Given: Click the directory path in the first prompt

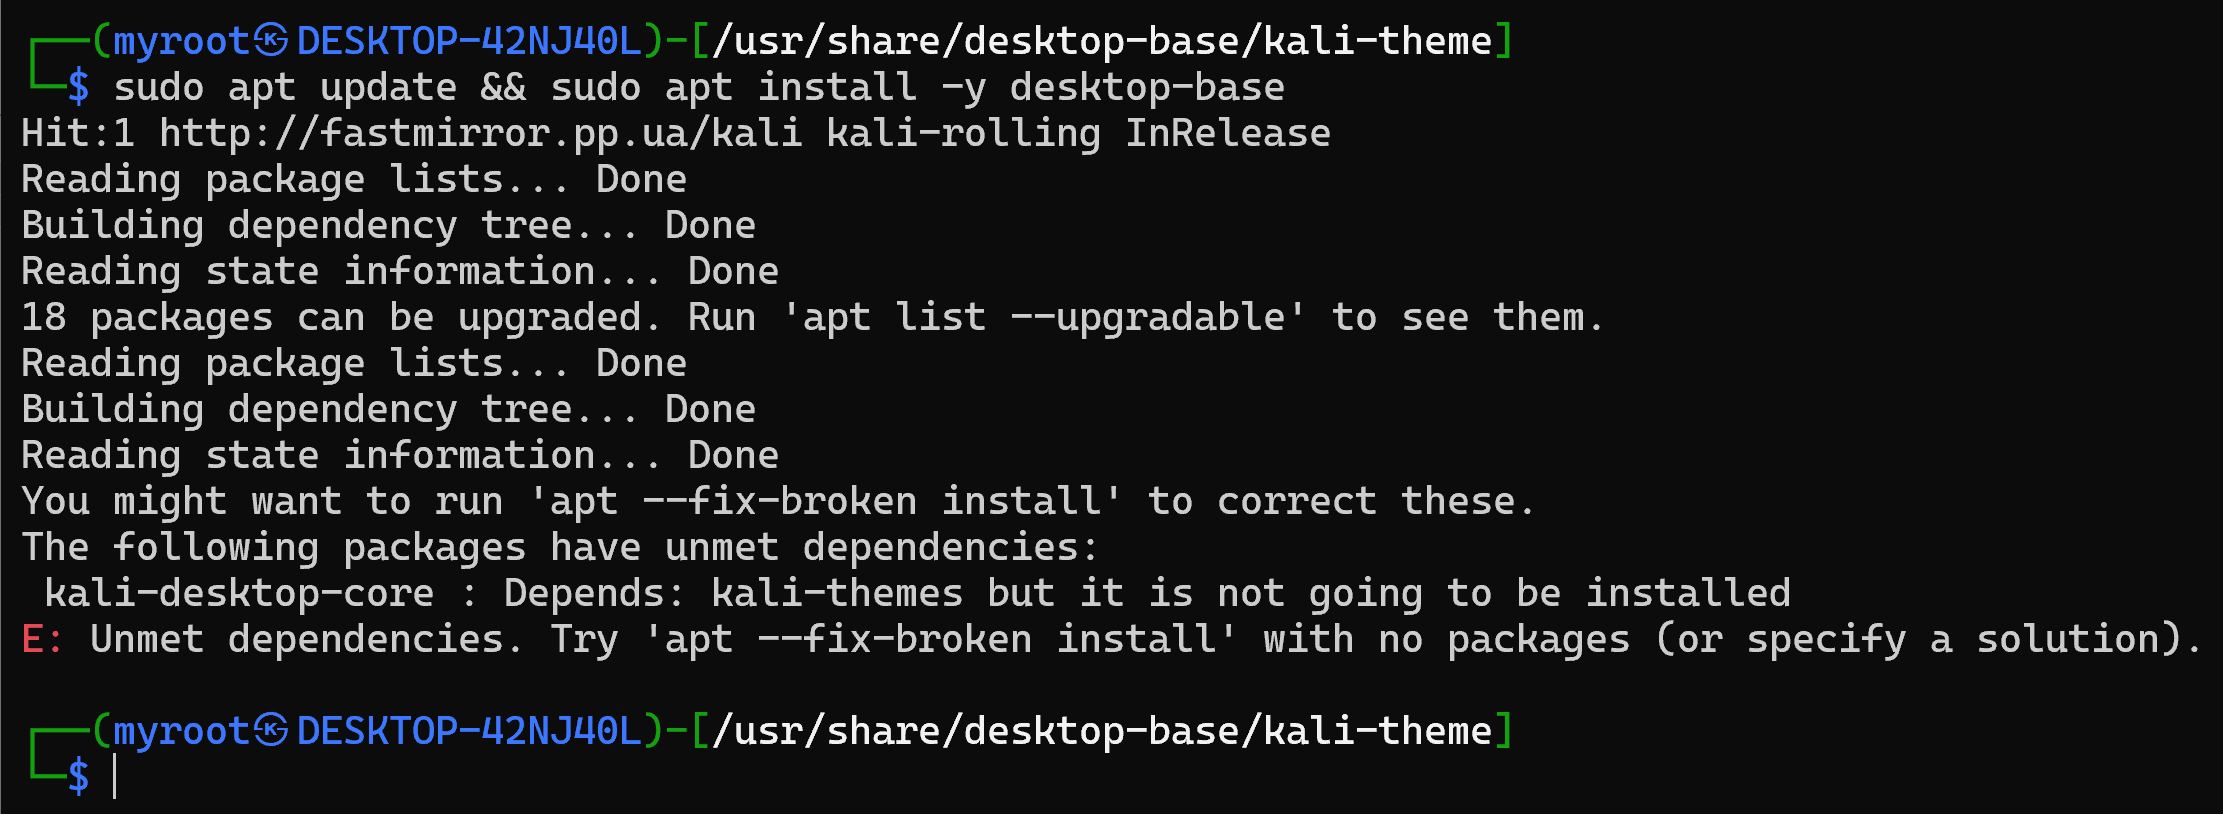Looking at the screenshot, I should pos(1102,41).
